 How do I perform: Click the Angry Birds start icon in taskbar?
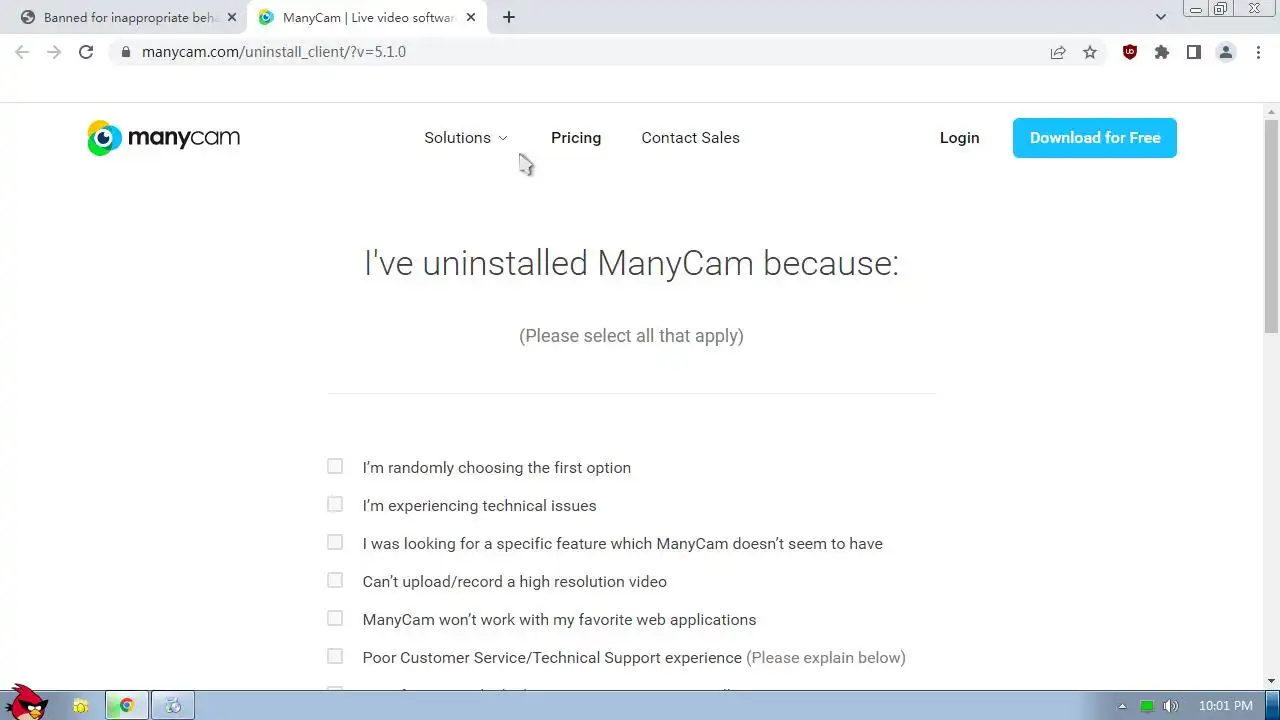coord(25,702)
